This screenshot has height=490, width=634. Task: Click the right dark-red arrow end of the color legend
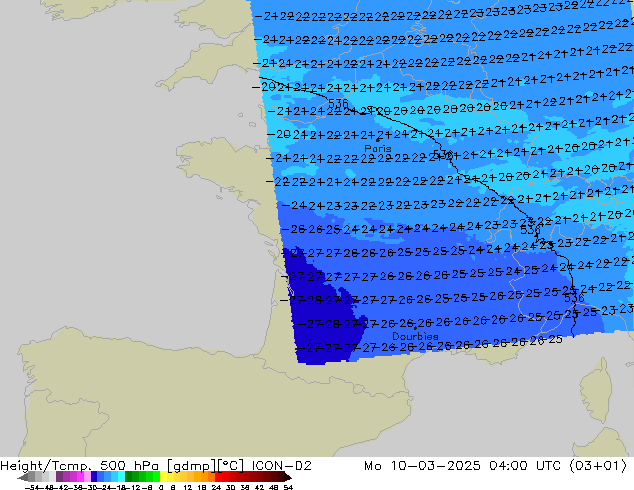288,477
